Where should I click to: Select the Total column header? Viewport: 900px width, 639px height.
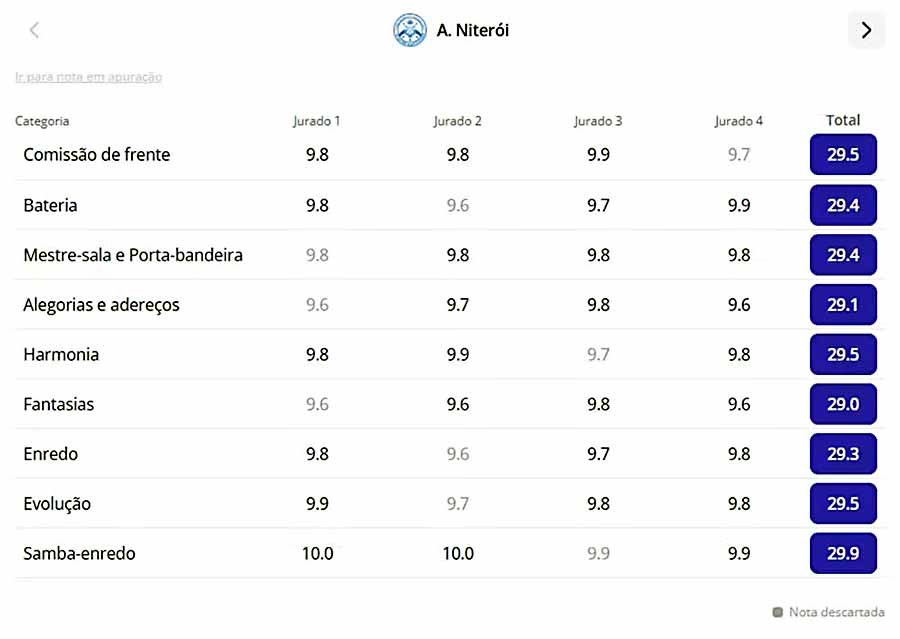pos(843,120)
